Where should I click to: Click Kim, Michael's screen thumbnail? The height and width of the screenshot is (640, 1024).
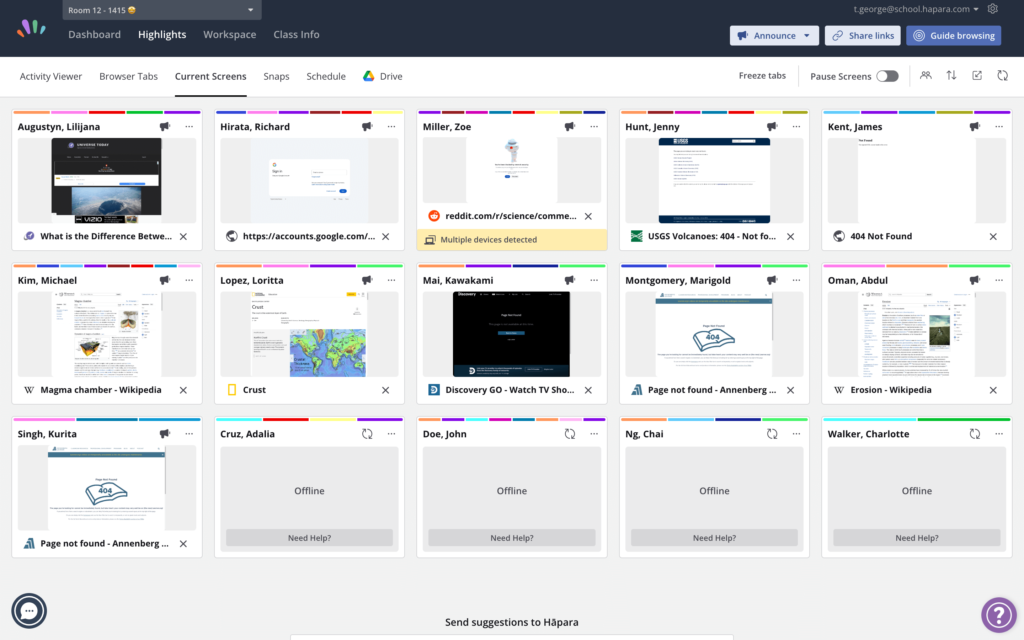pos(106,334)
